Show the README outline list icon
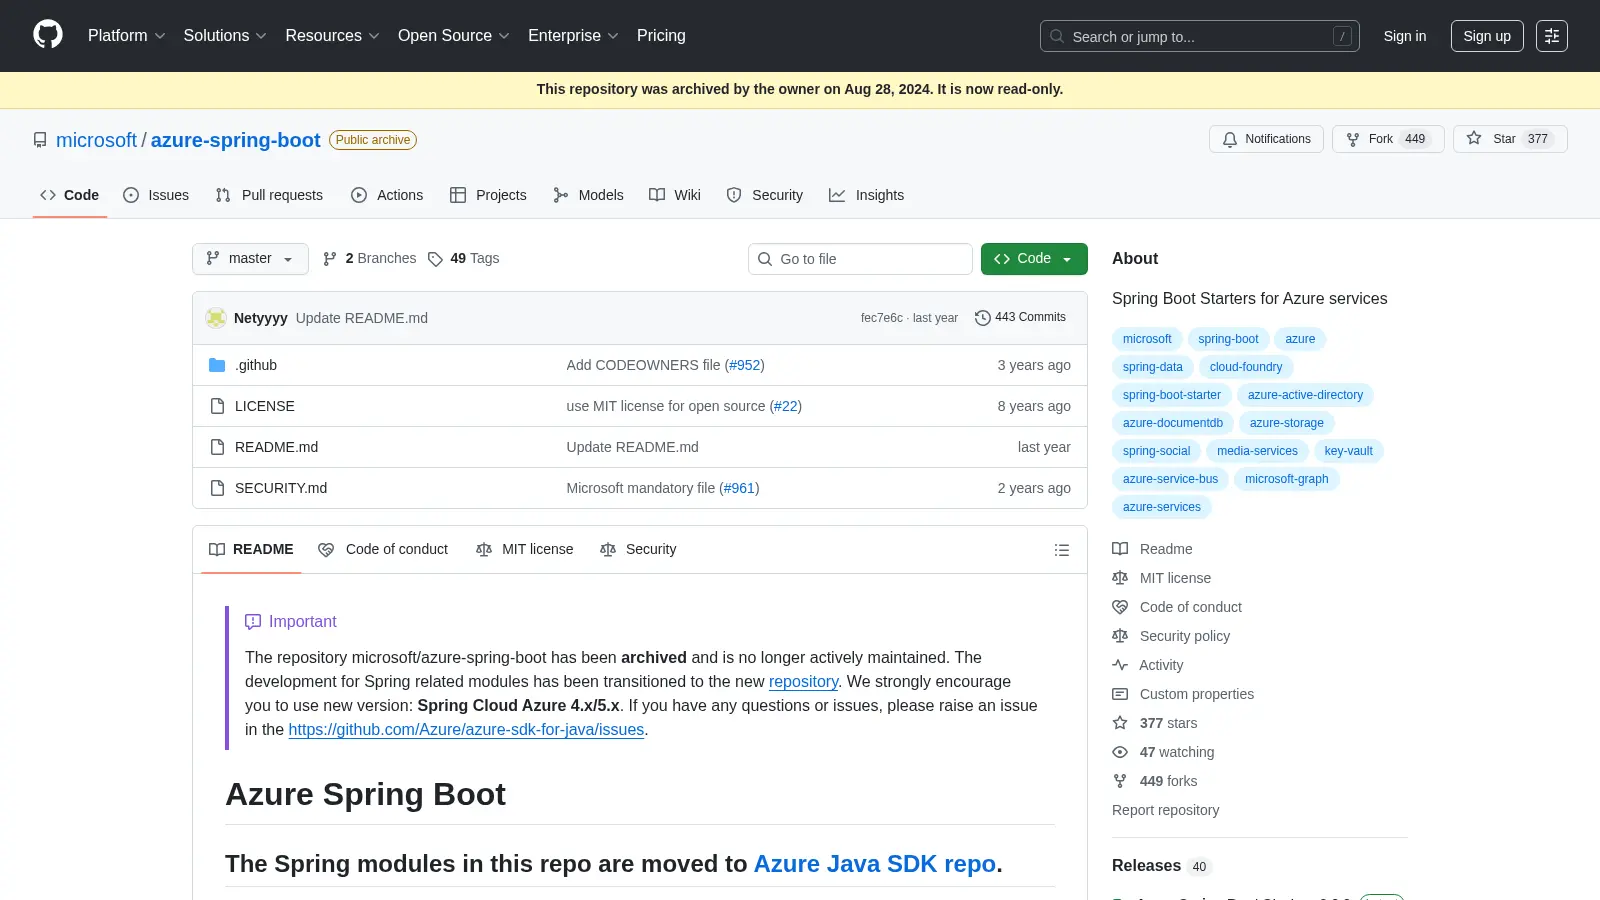Screen dimensions: 1600x900 coord(1062,550)
